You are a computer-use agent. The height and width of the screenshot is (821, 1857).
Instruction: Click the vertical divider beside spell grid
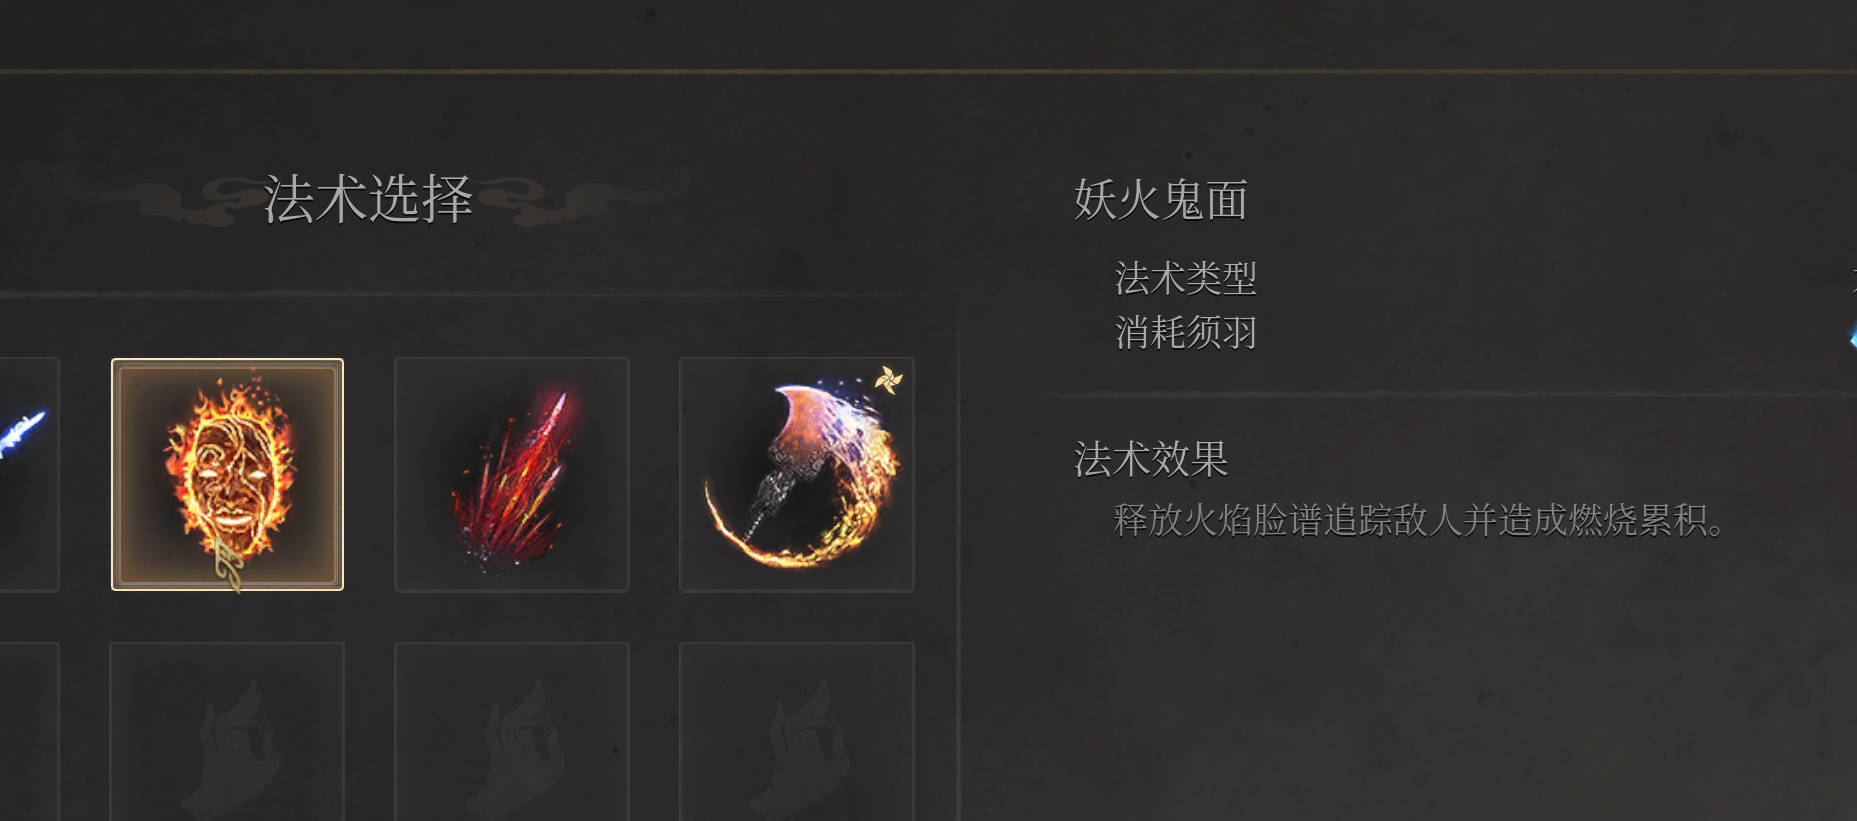(958, 560)
